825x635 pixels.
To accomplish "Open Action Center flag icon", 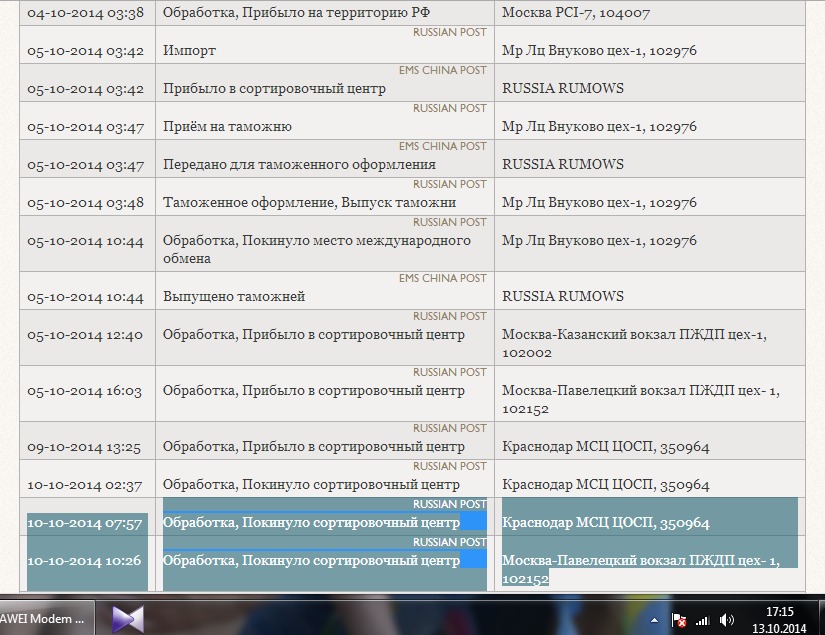I will [679, 620].
